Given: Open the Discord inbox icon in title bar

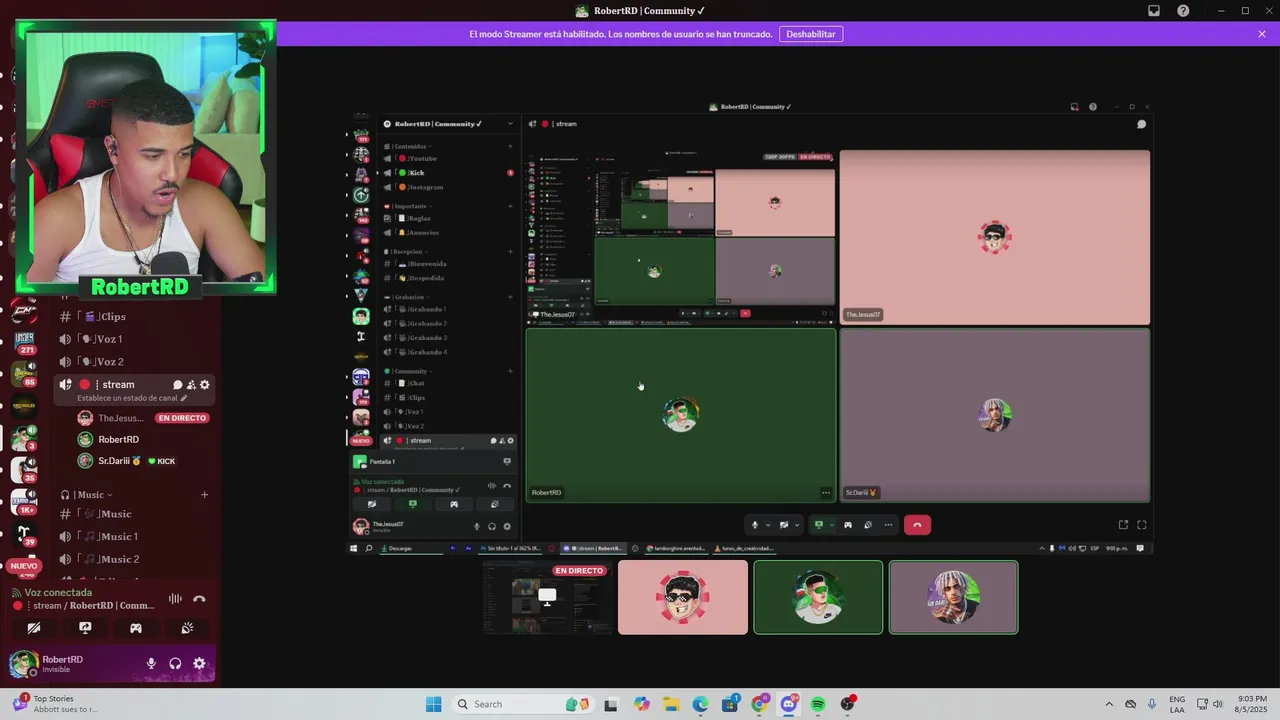Looking at the screenshot, I should tap(1154, 11).
